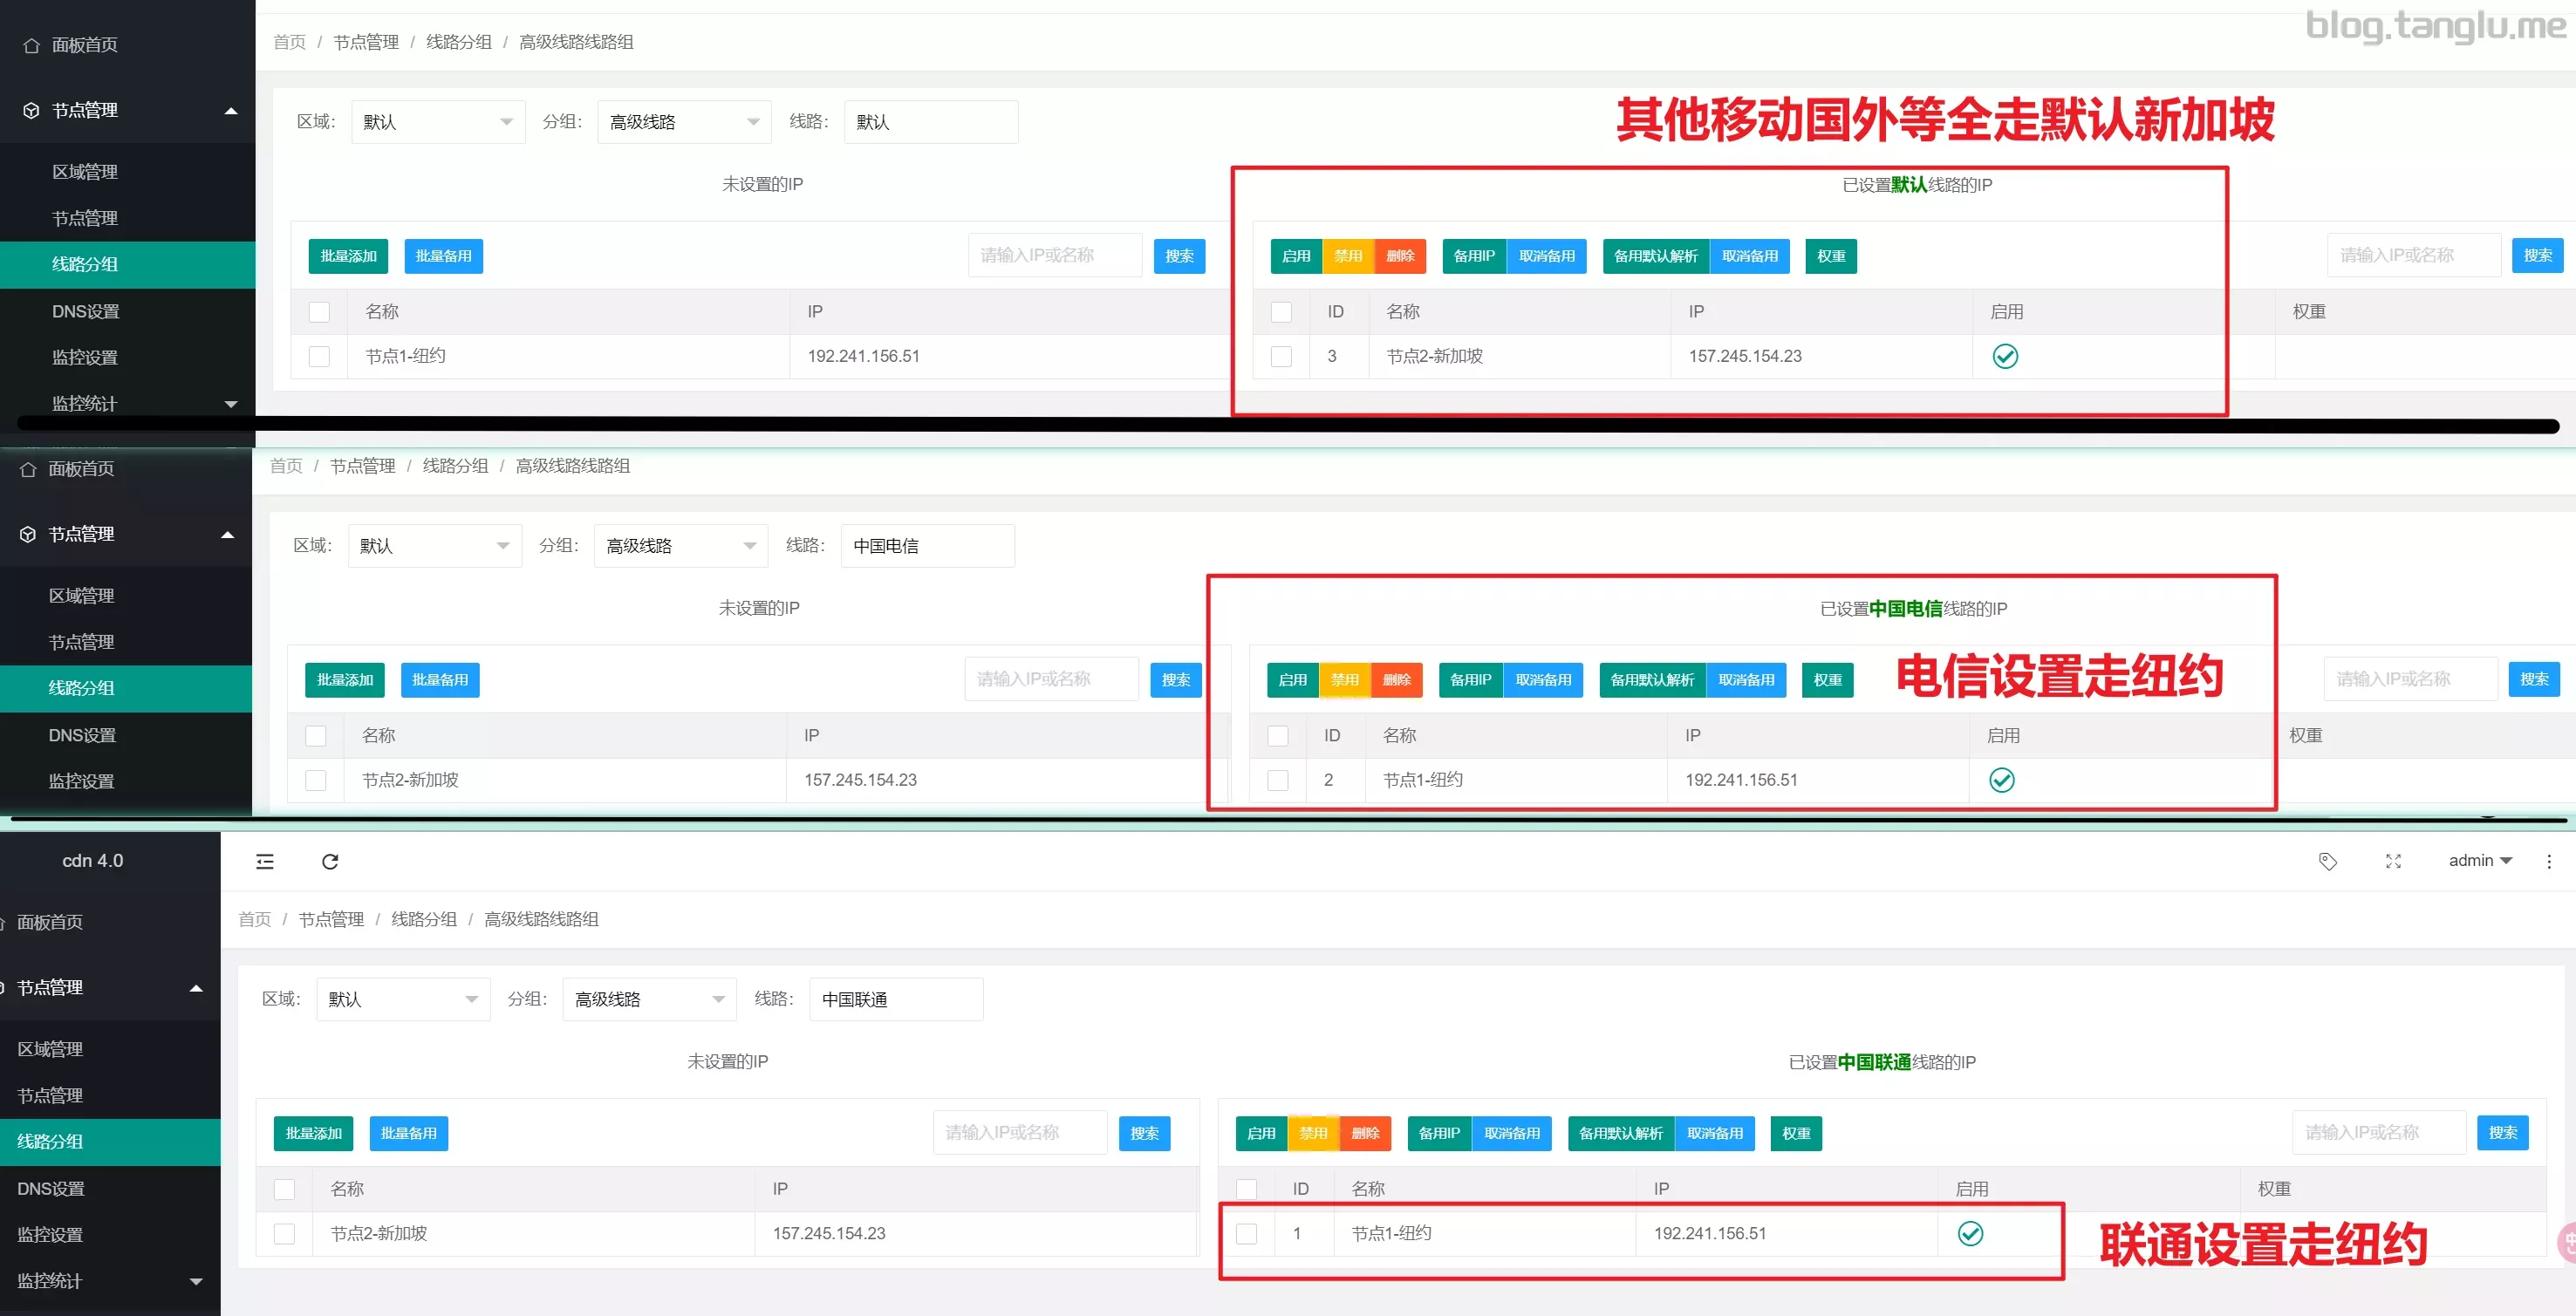This screenshot has width=2576, height=1316.
Task: Click the 权重 button in 默认 line toolbar
Action: coord(1830,256)
